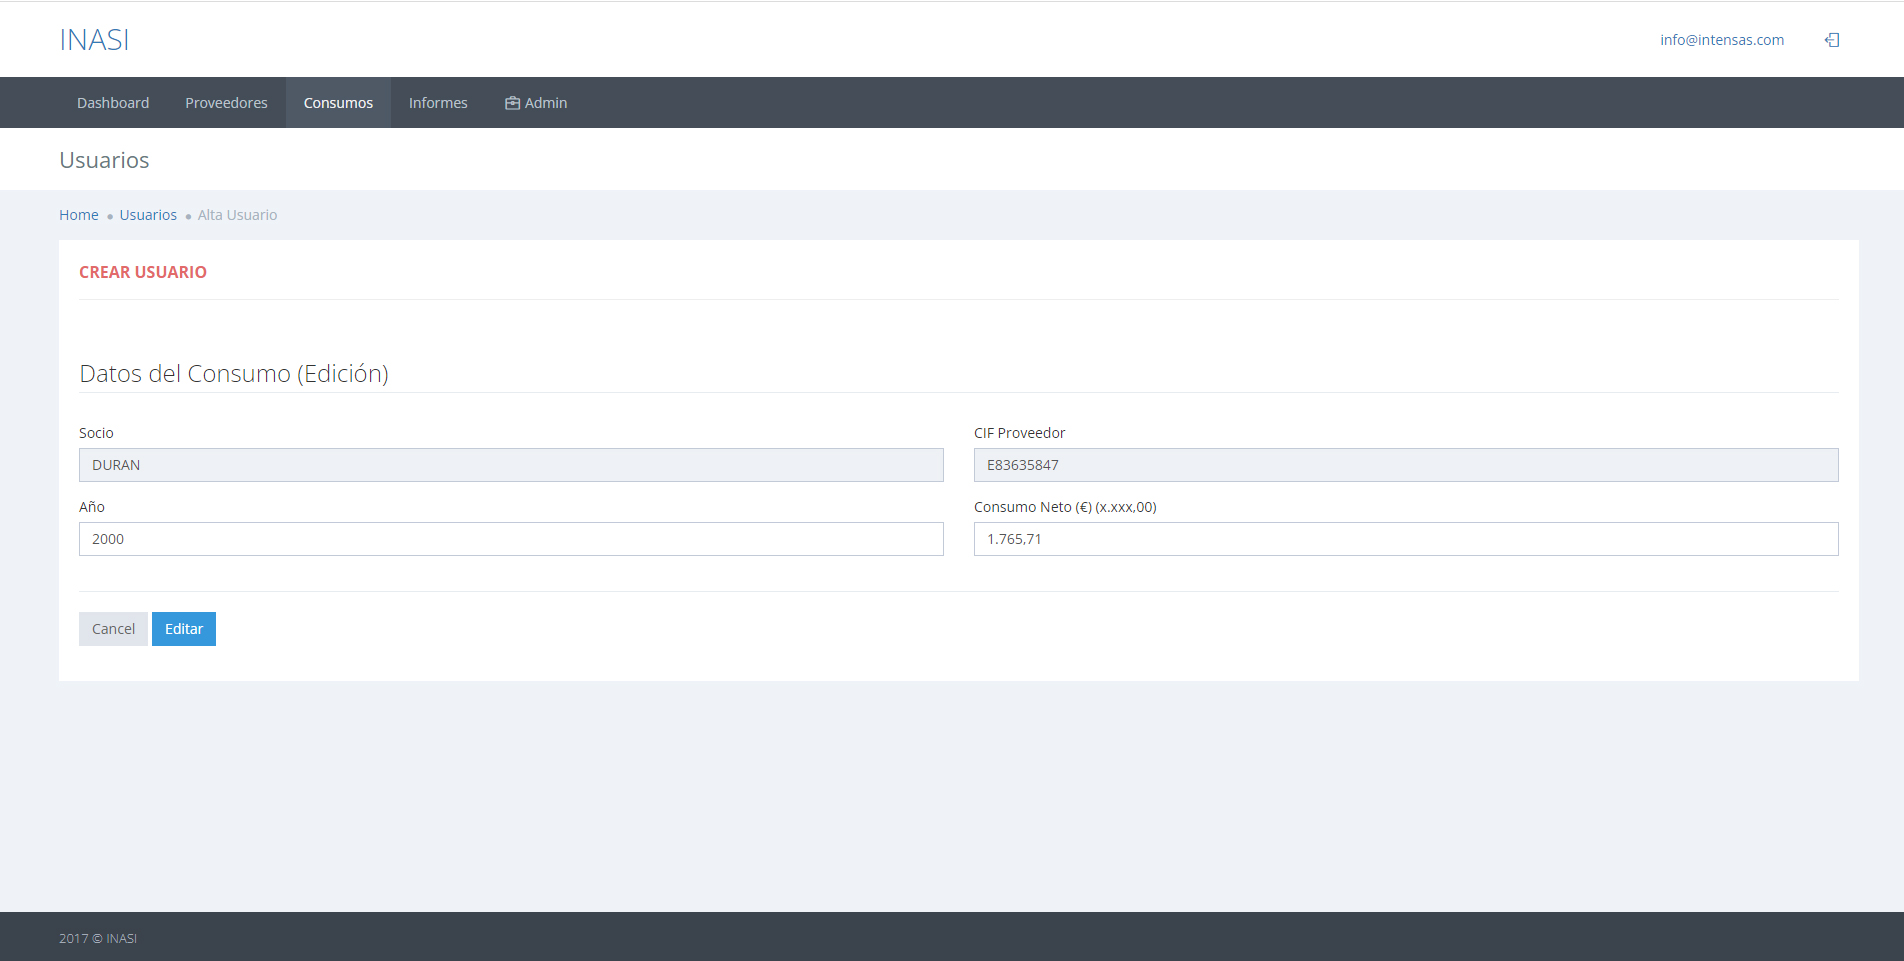Click the 2017 © INASI footer text
The width and height of the screenshot is (1904, 961).
98,938
